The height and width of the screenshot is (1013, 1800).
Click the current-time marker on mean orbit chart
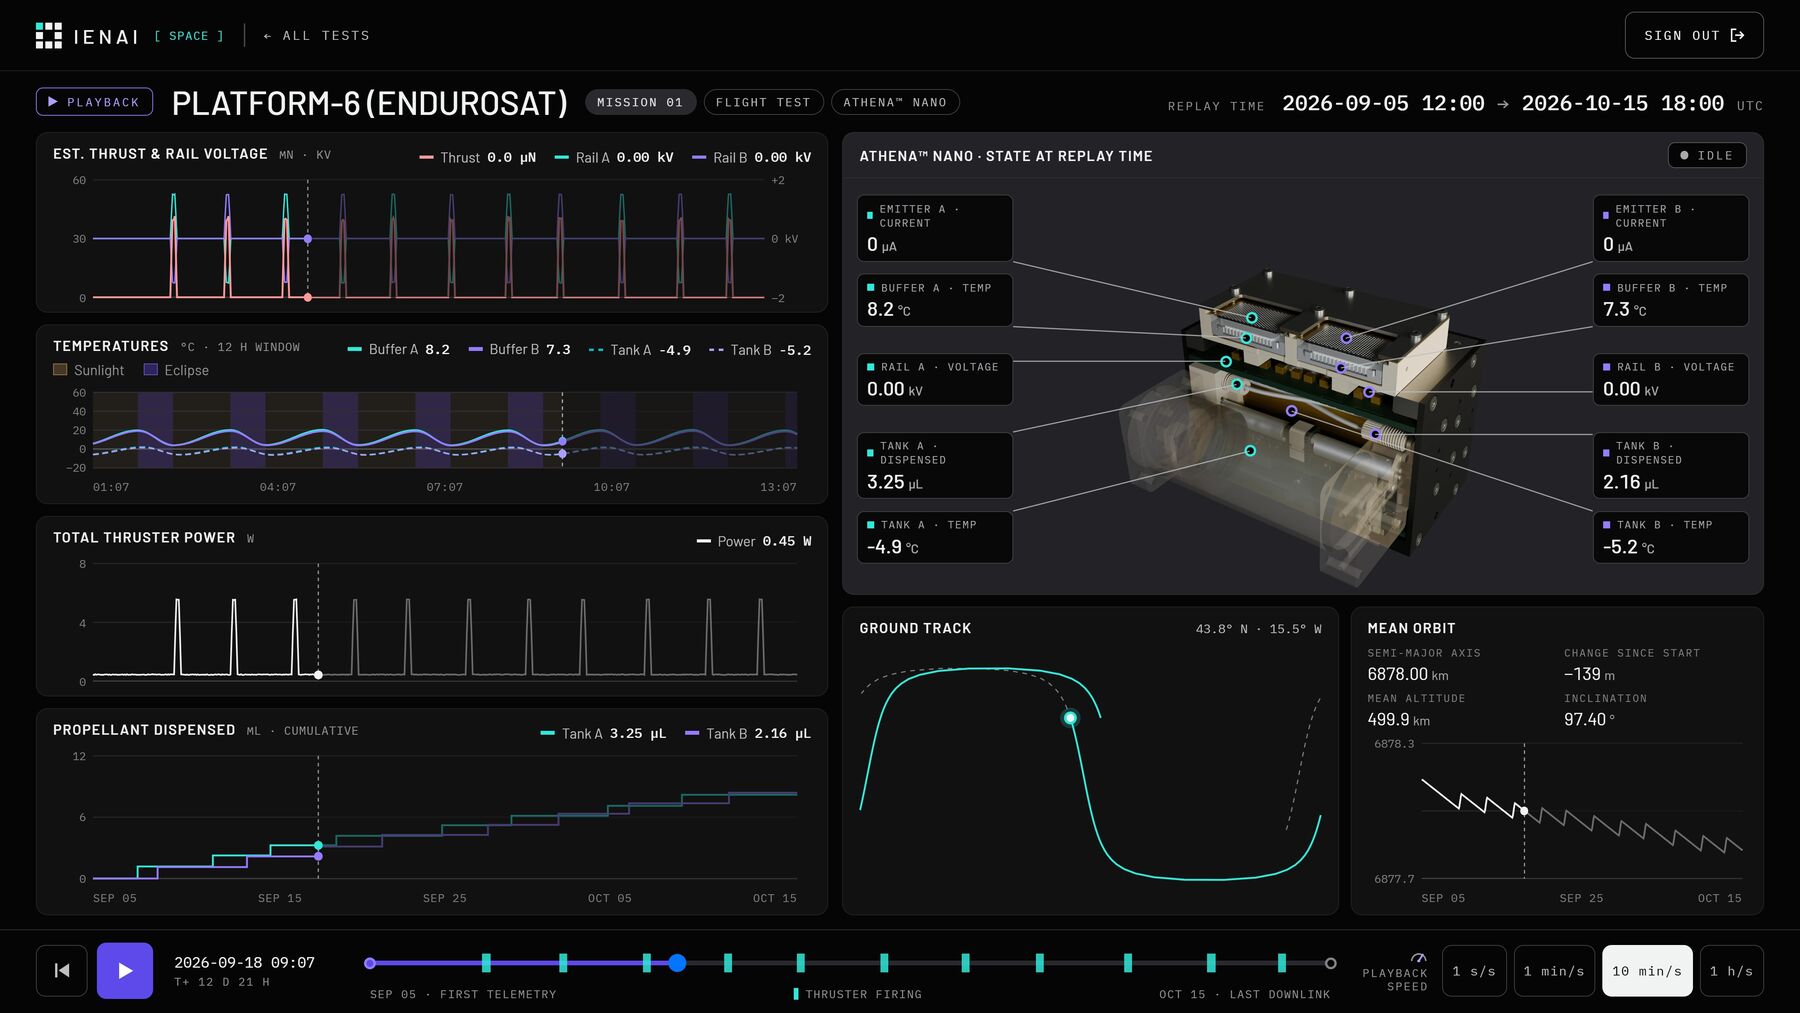pyautogui.click(x=1524, y=811)
